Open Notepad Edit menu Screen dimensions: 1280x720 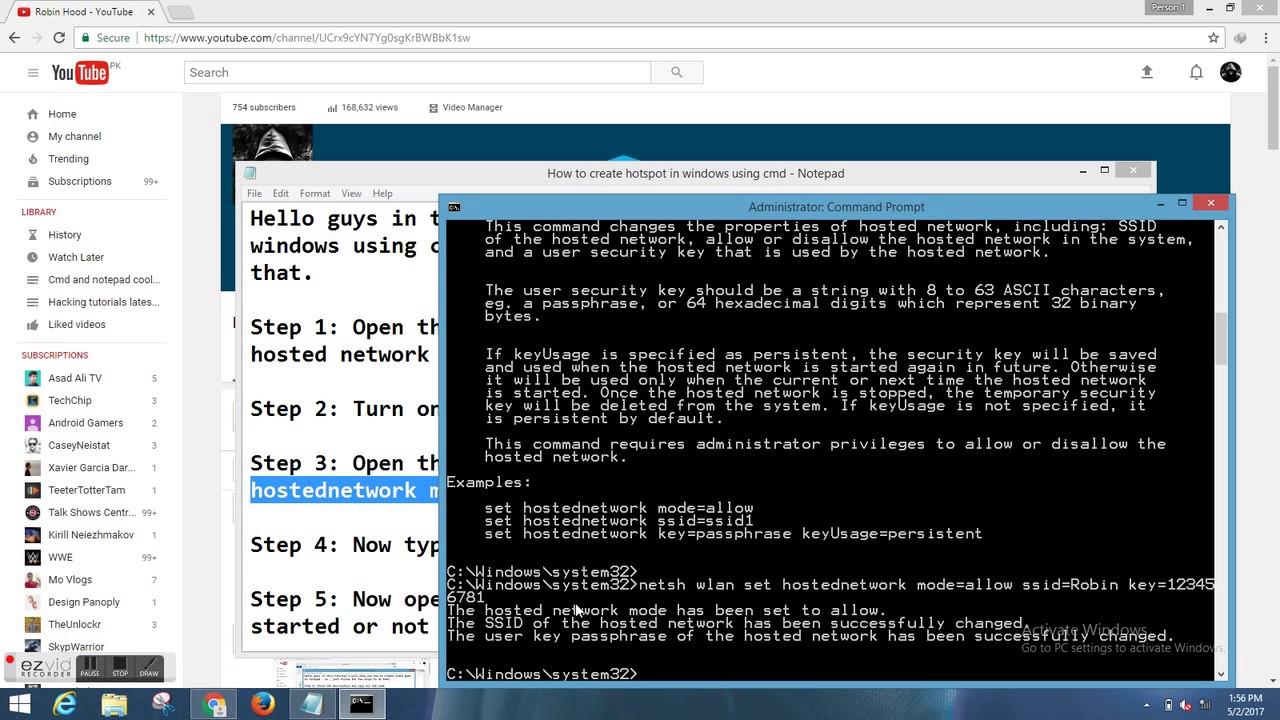click(x=280, y=193)
